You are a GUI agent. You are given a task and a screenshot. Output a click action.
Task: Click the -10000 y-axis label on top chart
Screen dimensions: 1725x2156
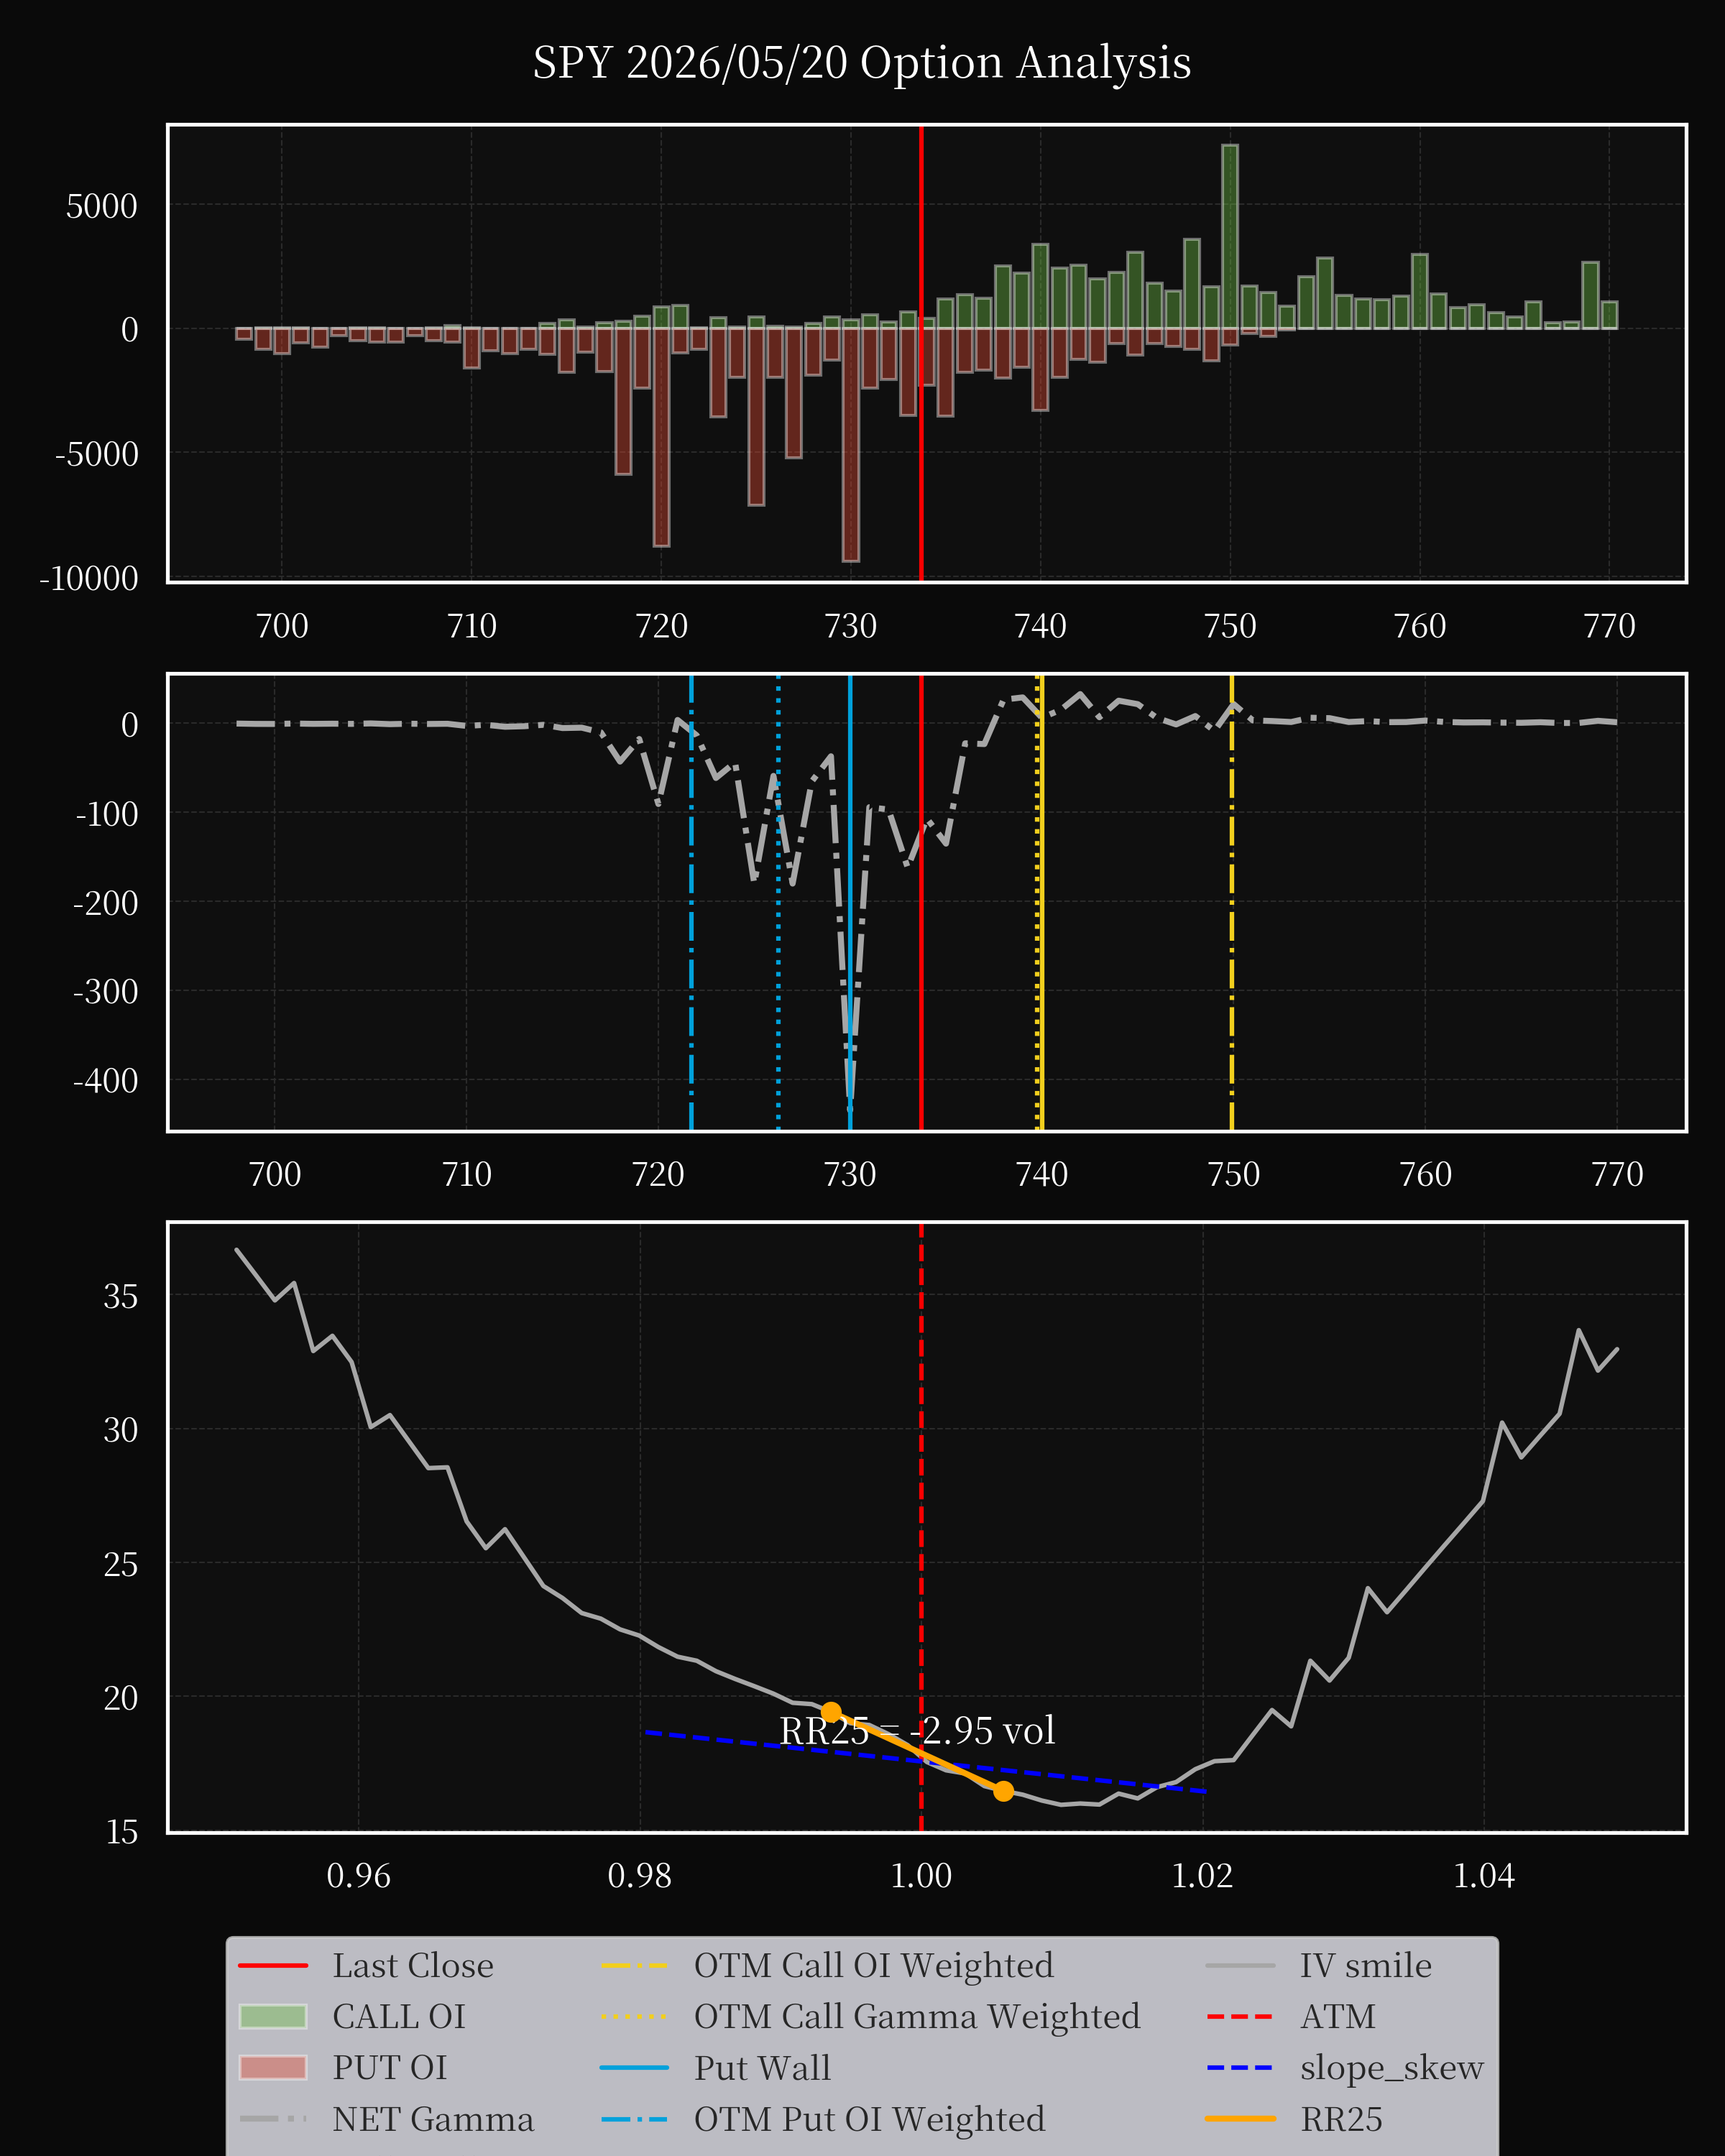[x=89, y=578]
